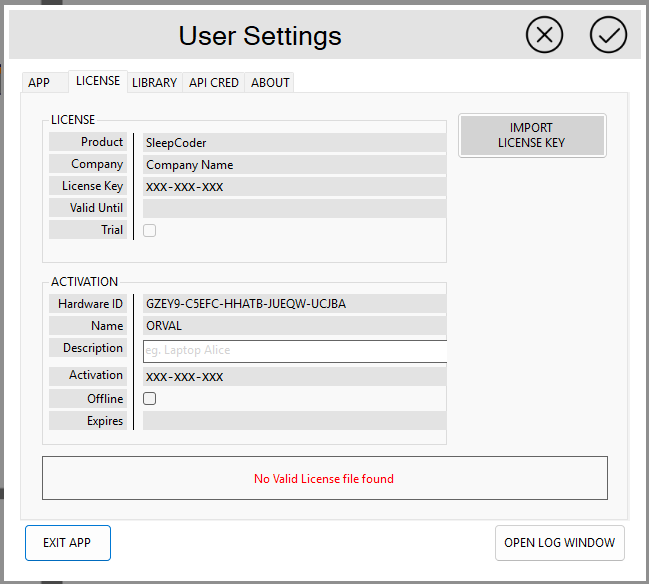Select the LICENSE tab
Screen dimensions: 649x584
pyautogui.click(x=98, y=82)
